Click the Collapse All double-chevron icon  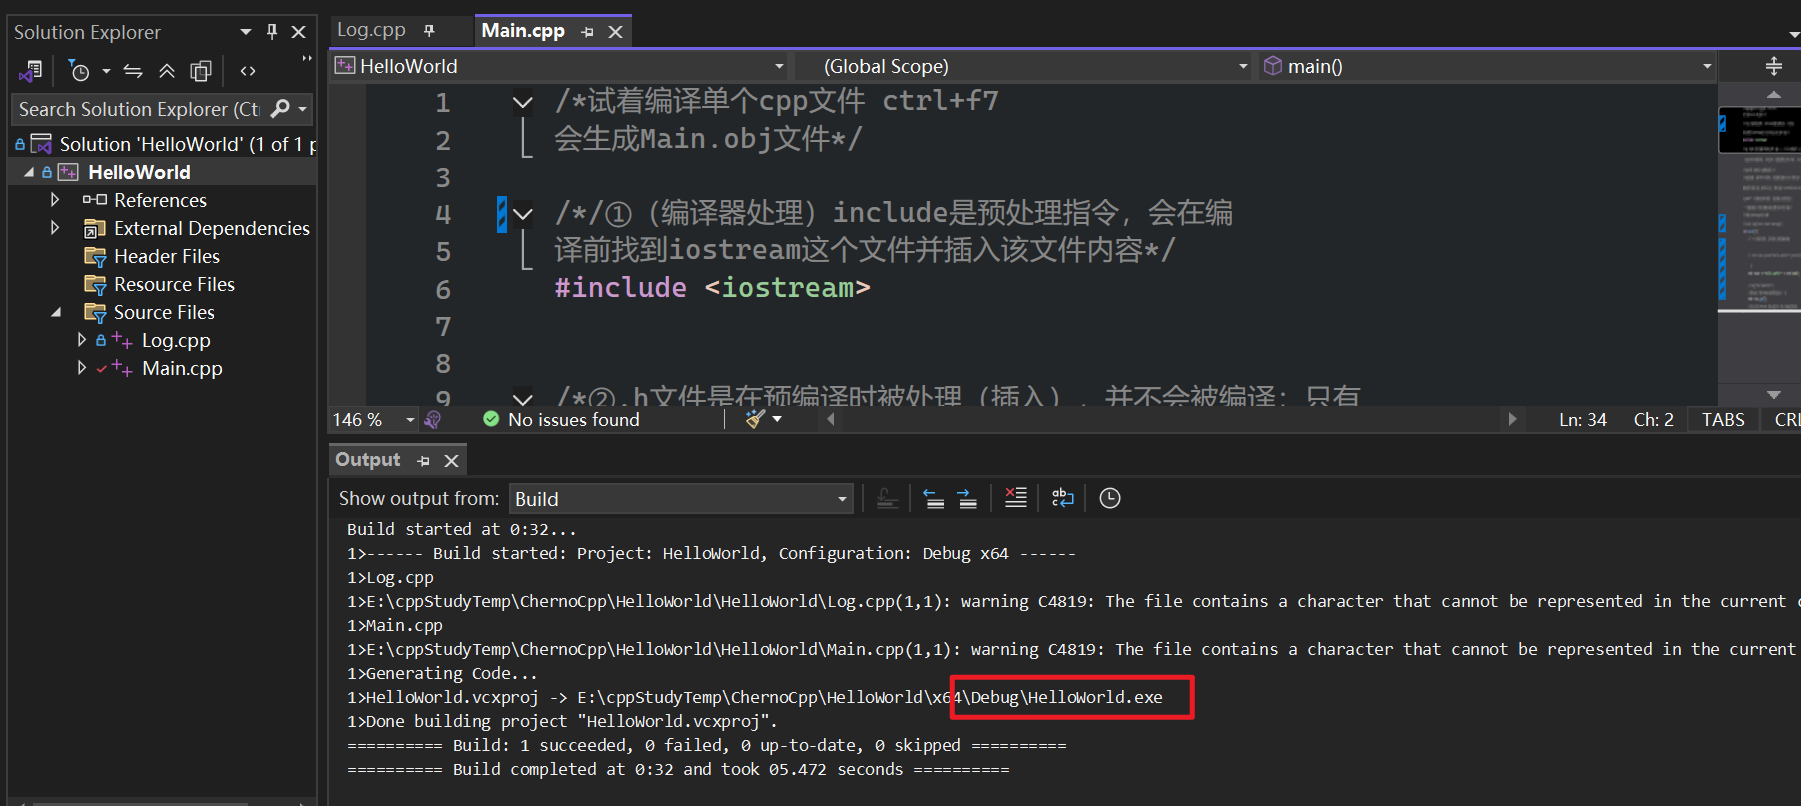[167, 71]
